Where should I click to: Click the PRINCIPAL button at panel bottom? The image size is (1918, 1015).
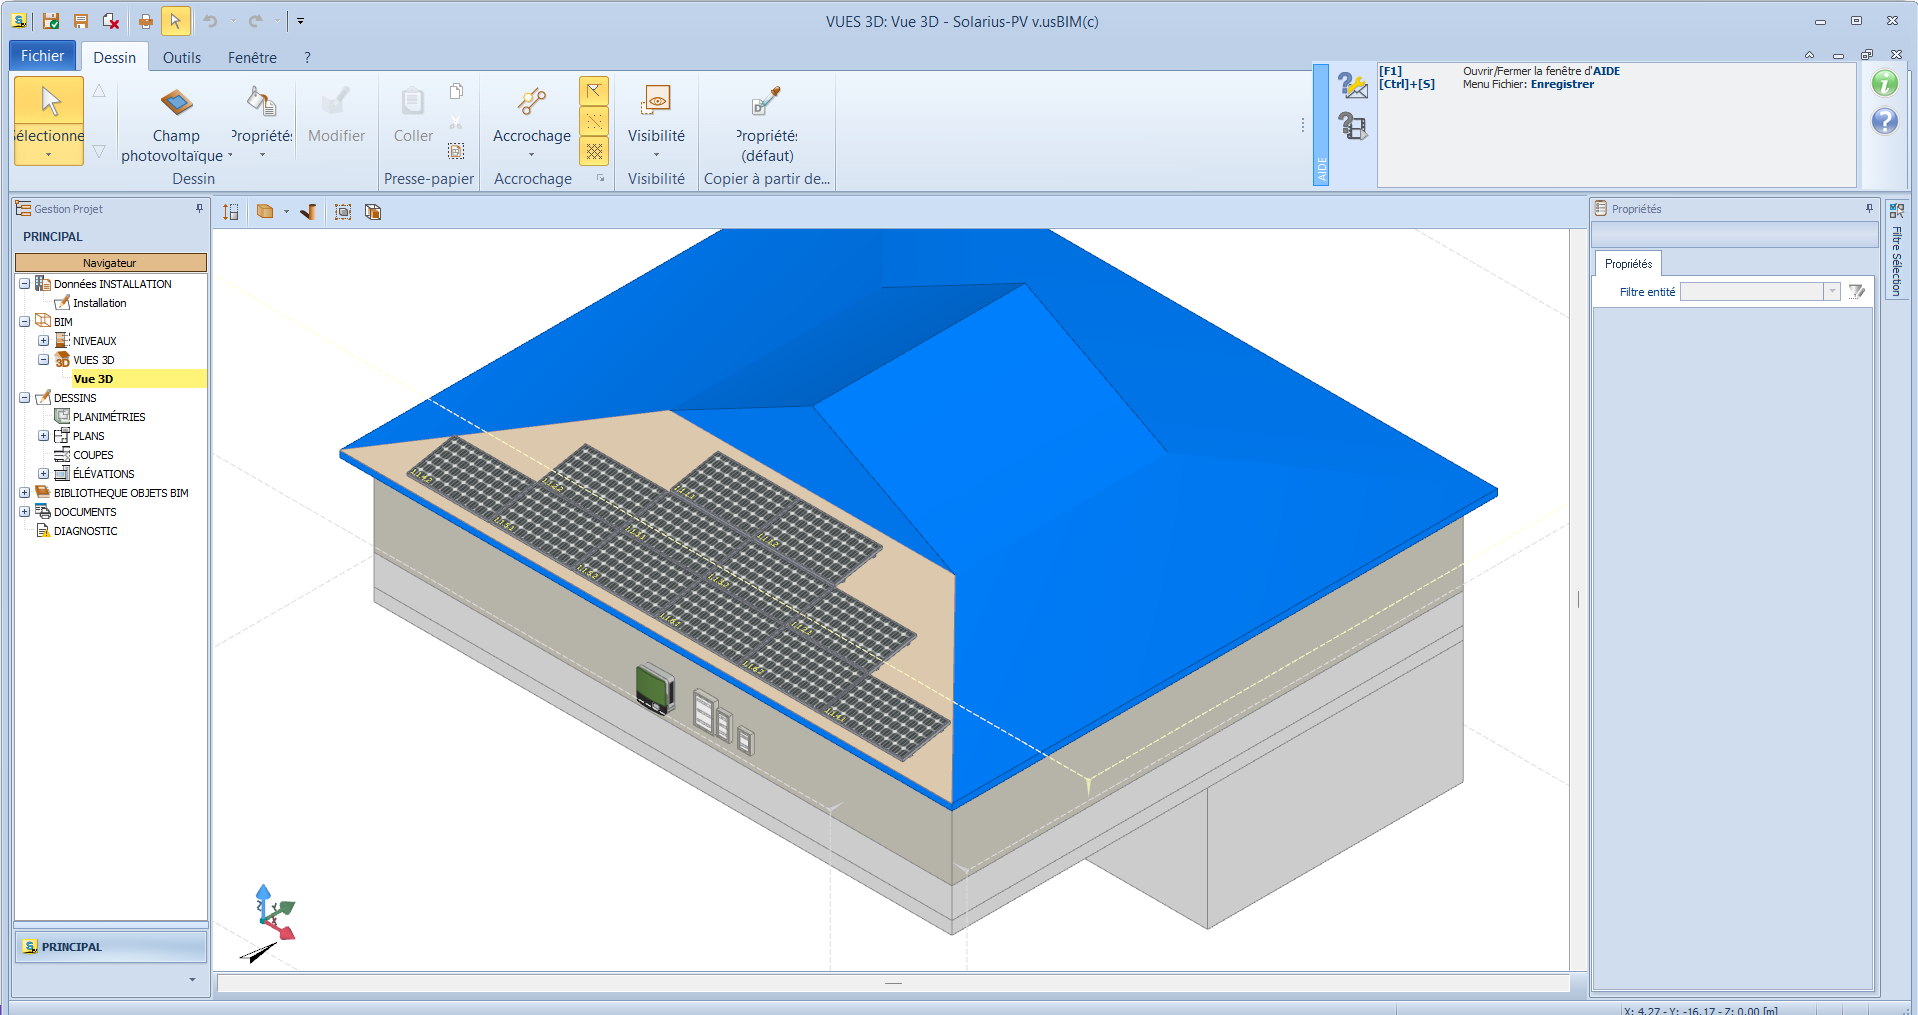coord(111,947)
